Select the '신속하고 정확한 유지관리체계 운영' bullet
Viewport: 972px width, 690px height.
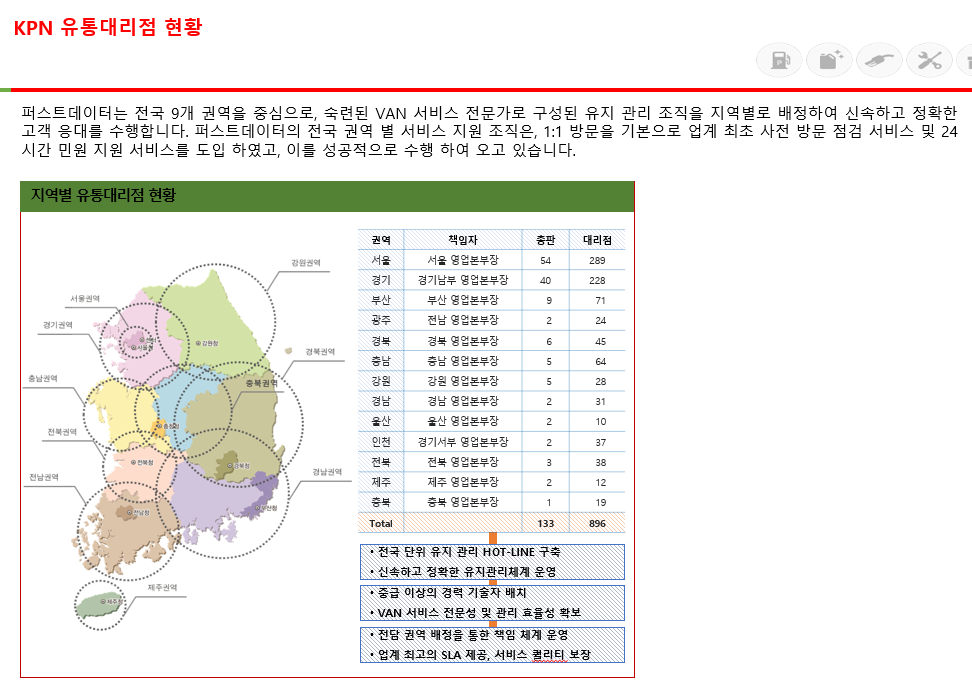tap(462, 572)
